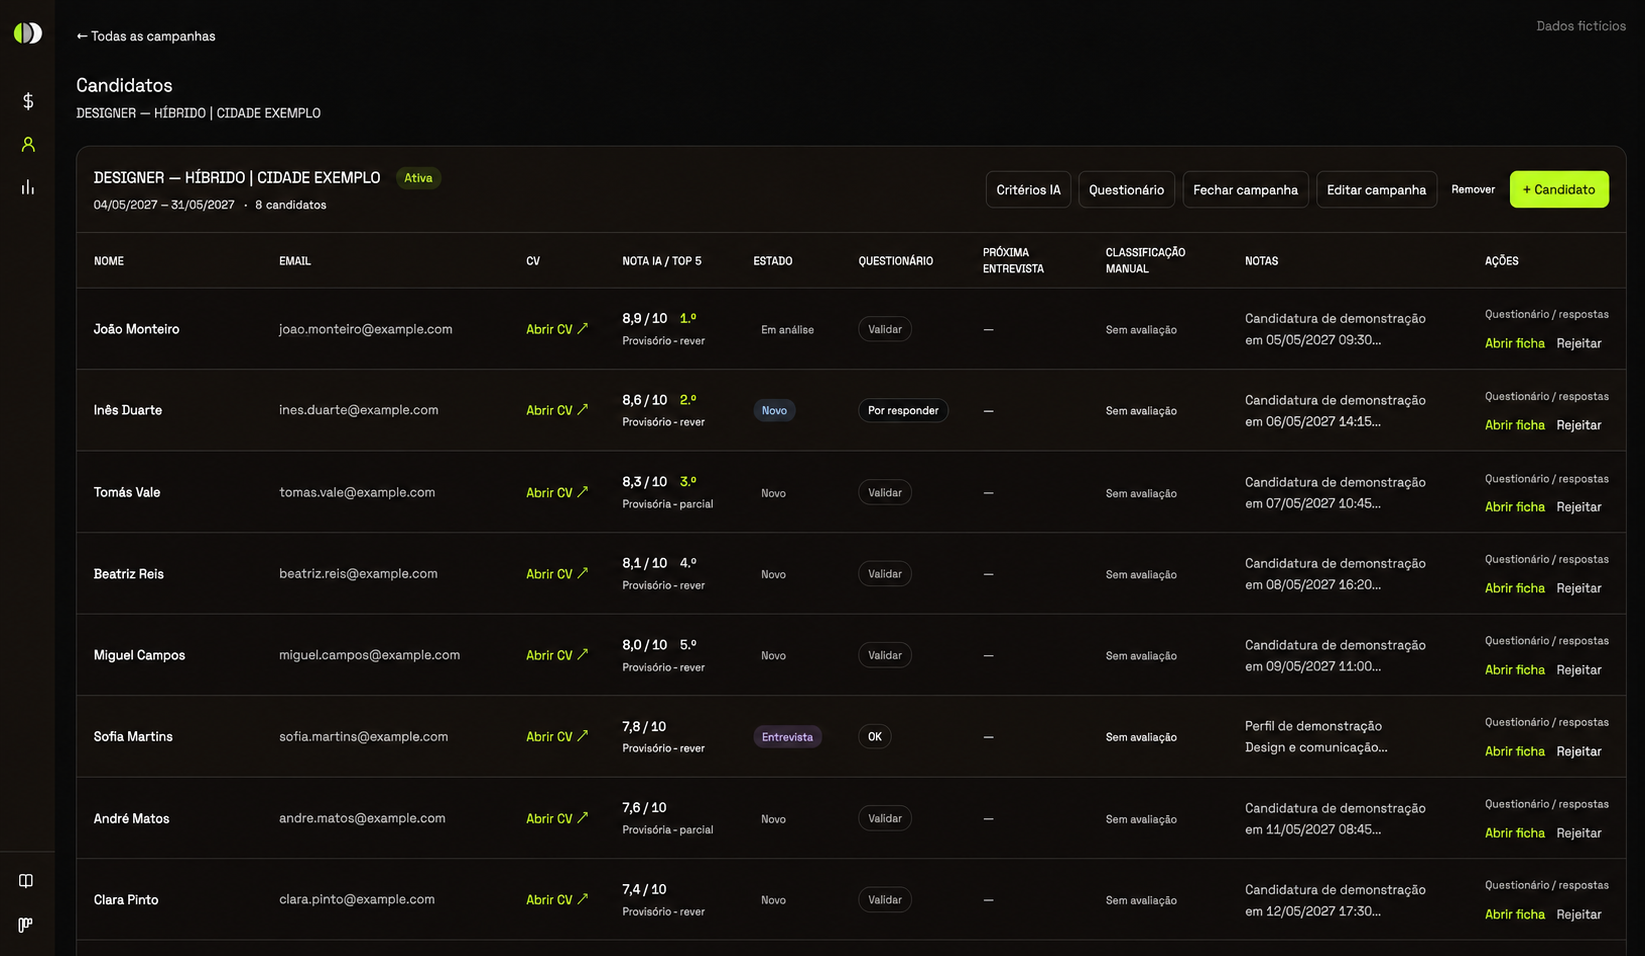This screenshot has height=956, width=1645.
Task: Open Questionário / respostas for Beatriz Reis
Action: tap(1547, 559)
